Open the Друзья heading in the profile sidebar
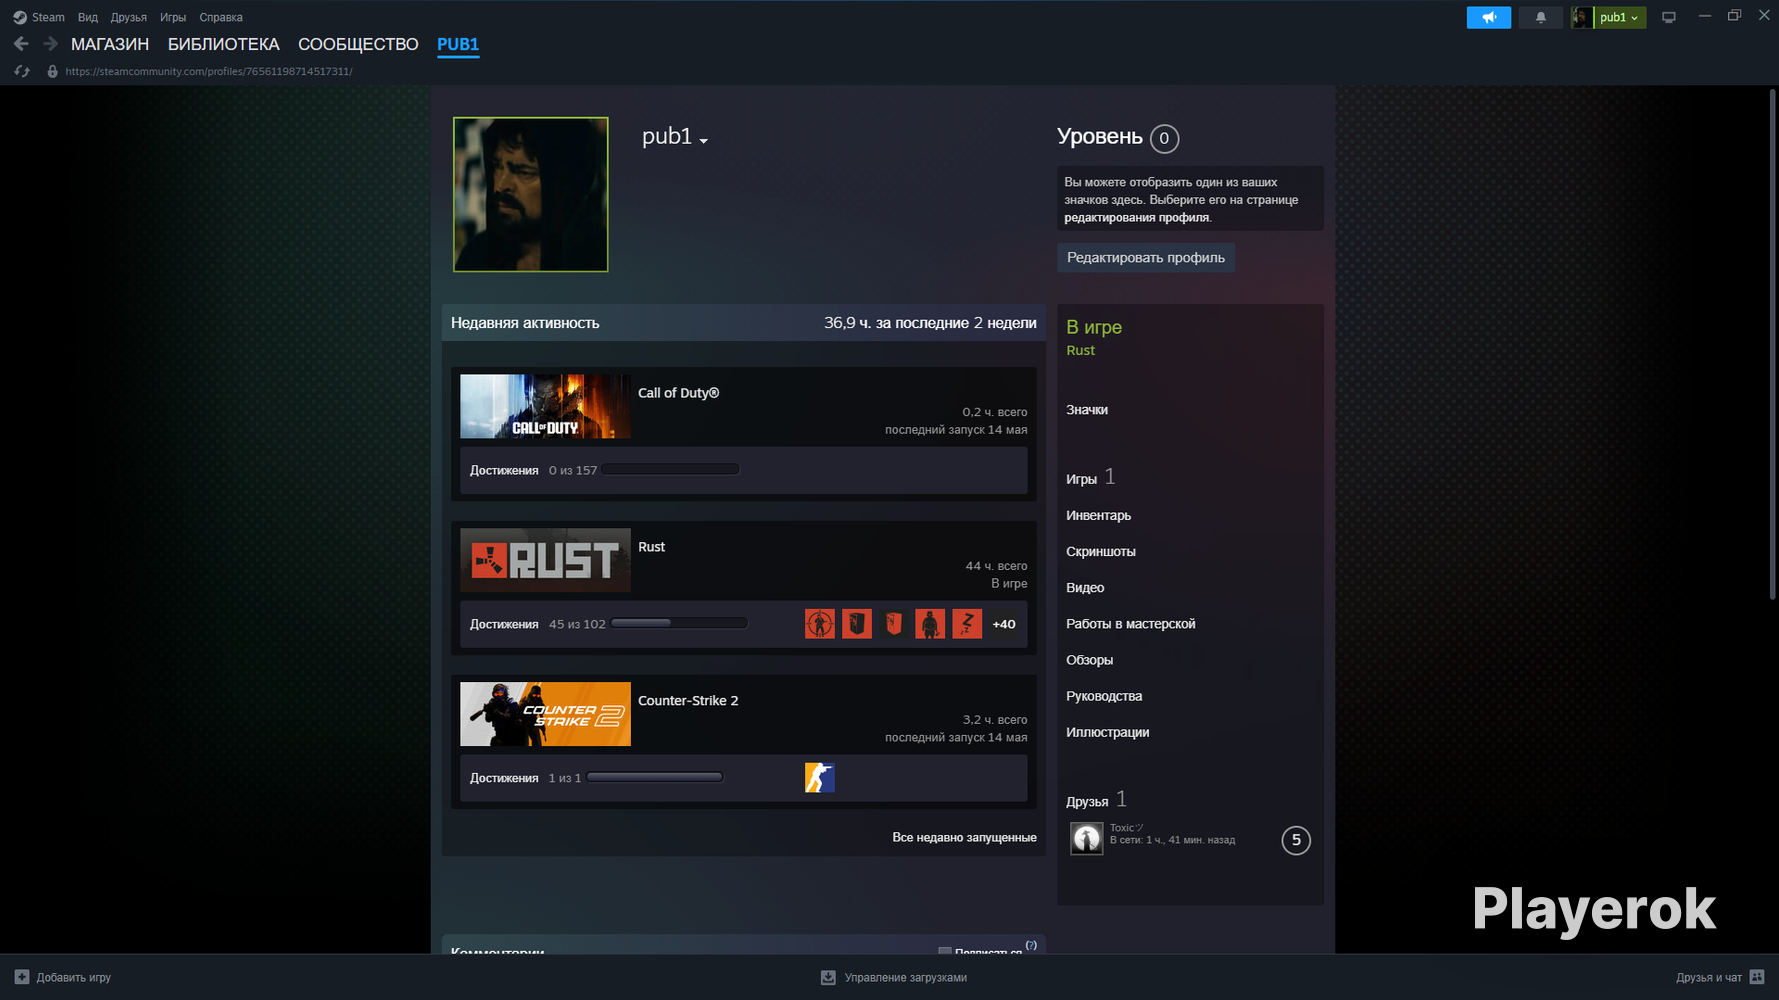Viewport: 1779px width, 1000px height. [x=1087, y=801]
